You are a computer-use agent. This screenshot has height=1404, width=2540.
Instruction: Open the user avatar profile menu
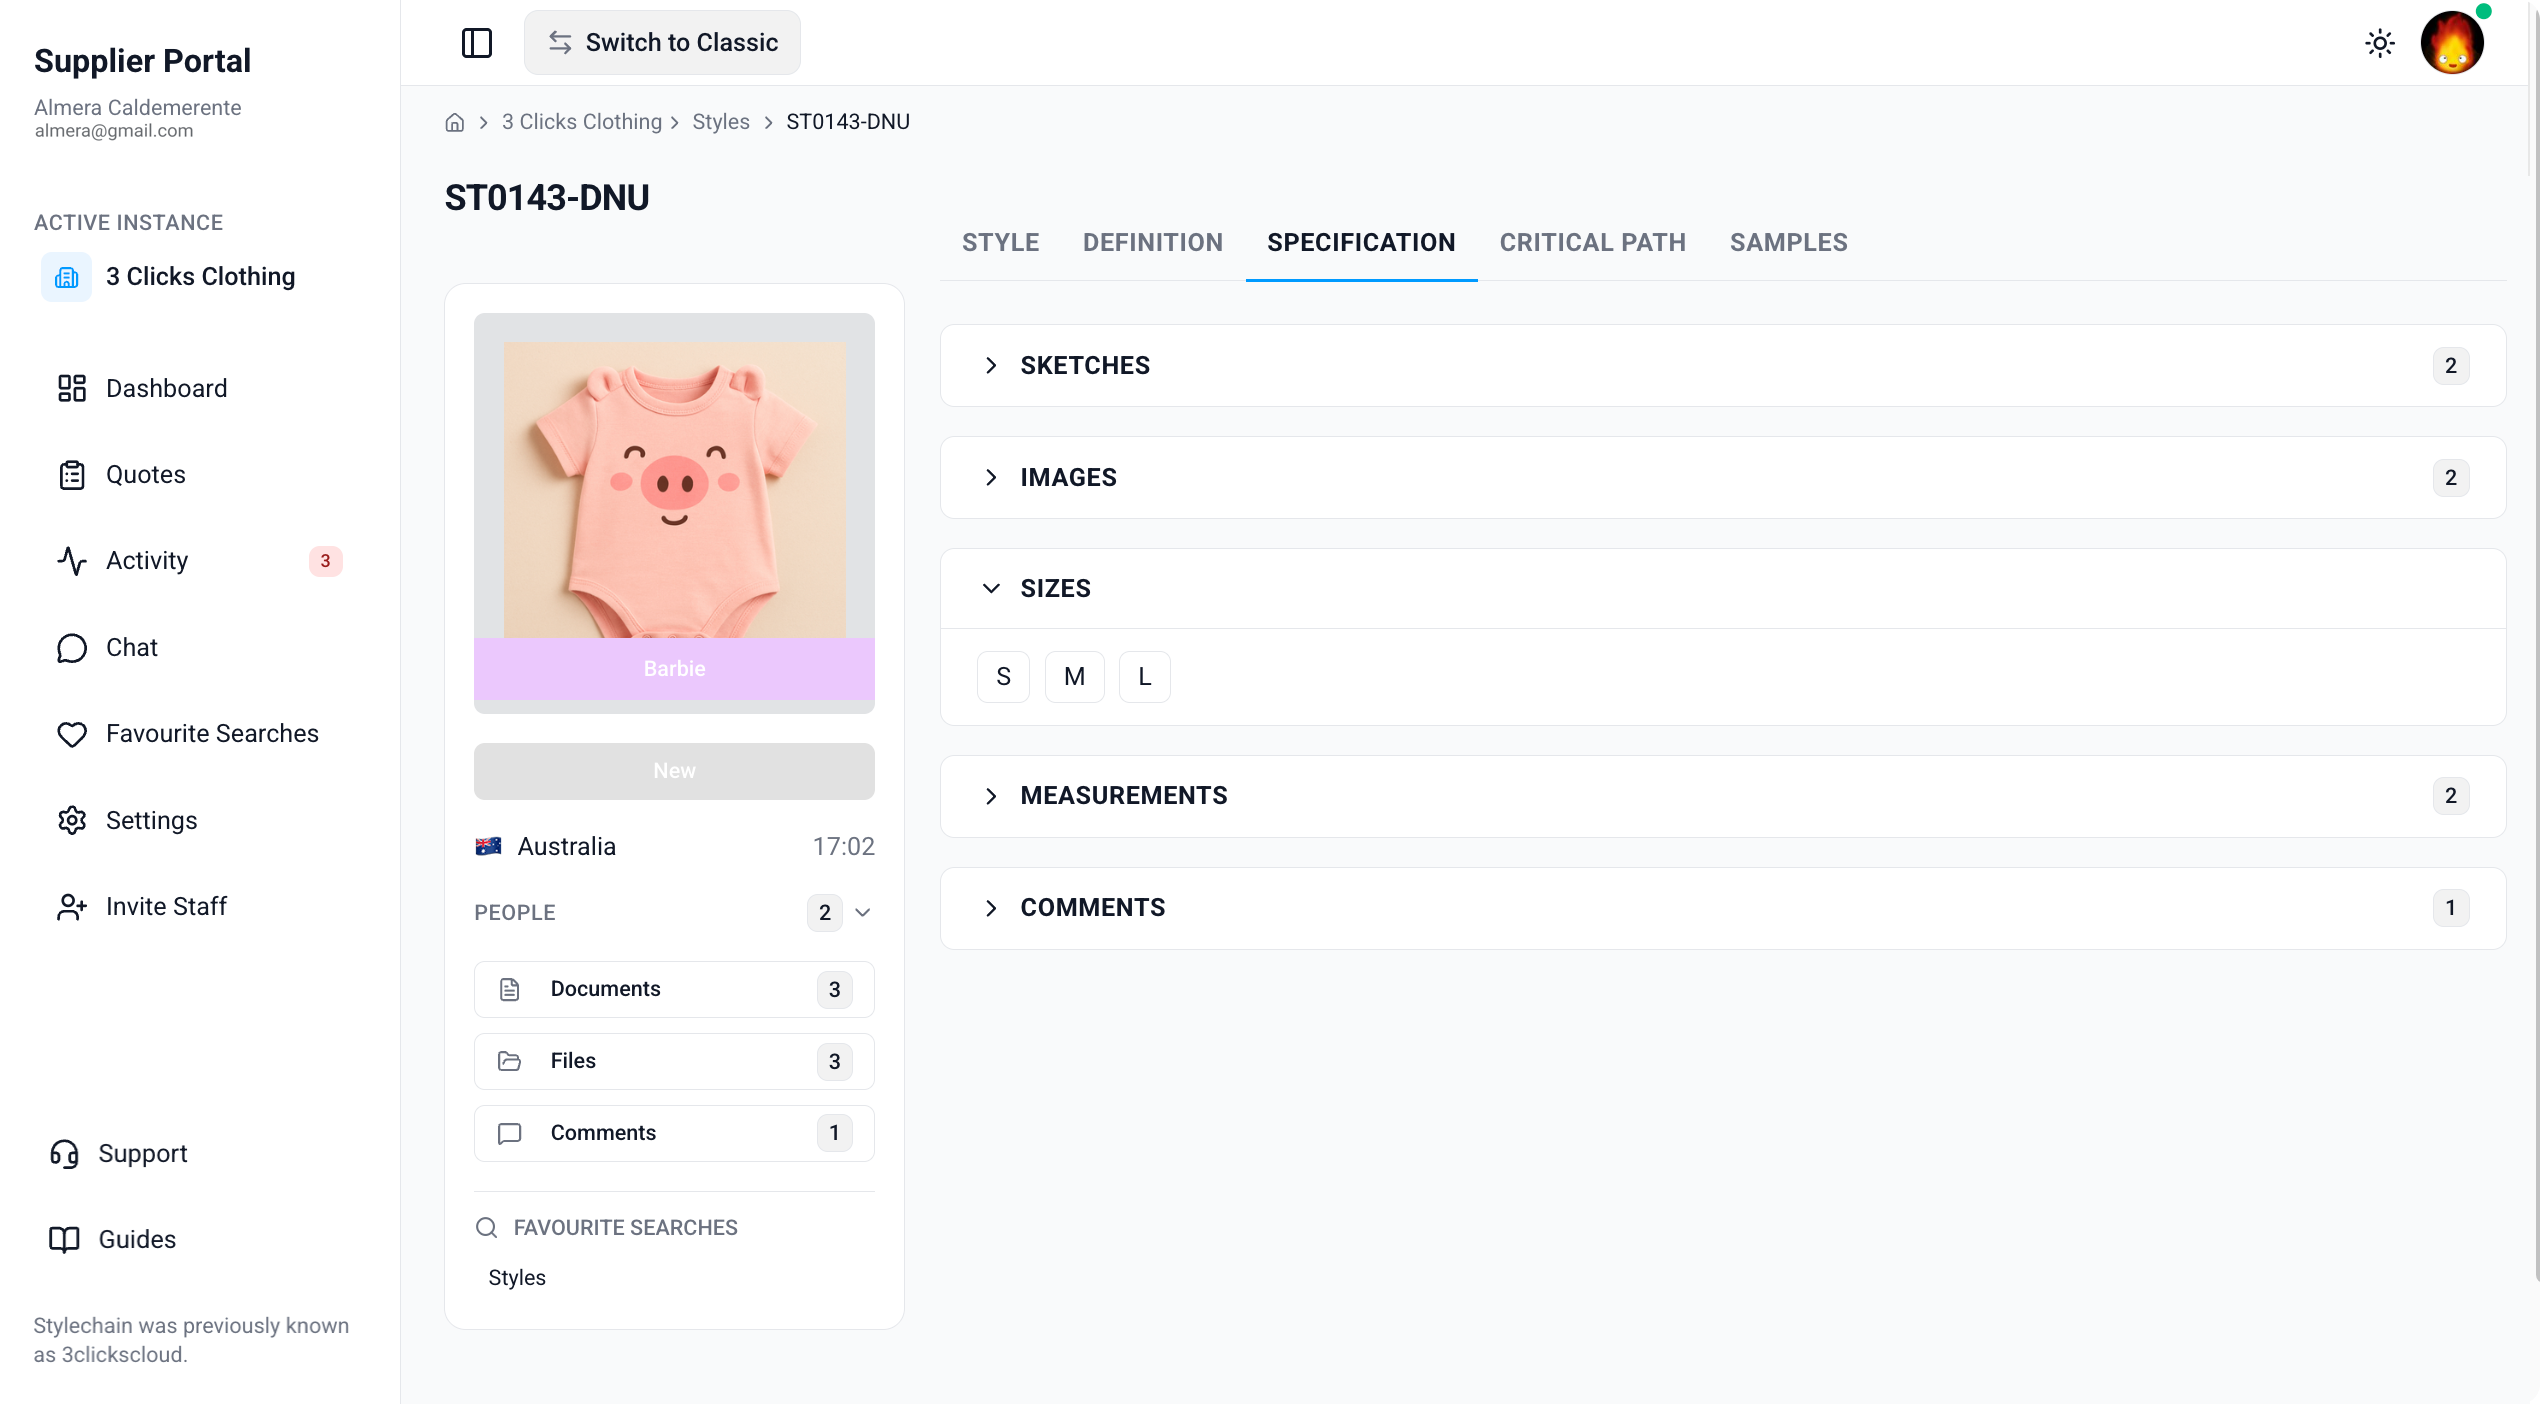(x=2452, y=43)
